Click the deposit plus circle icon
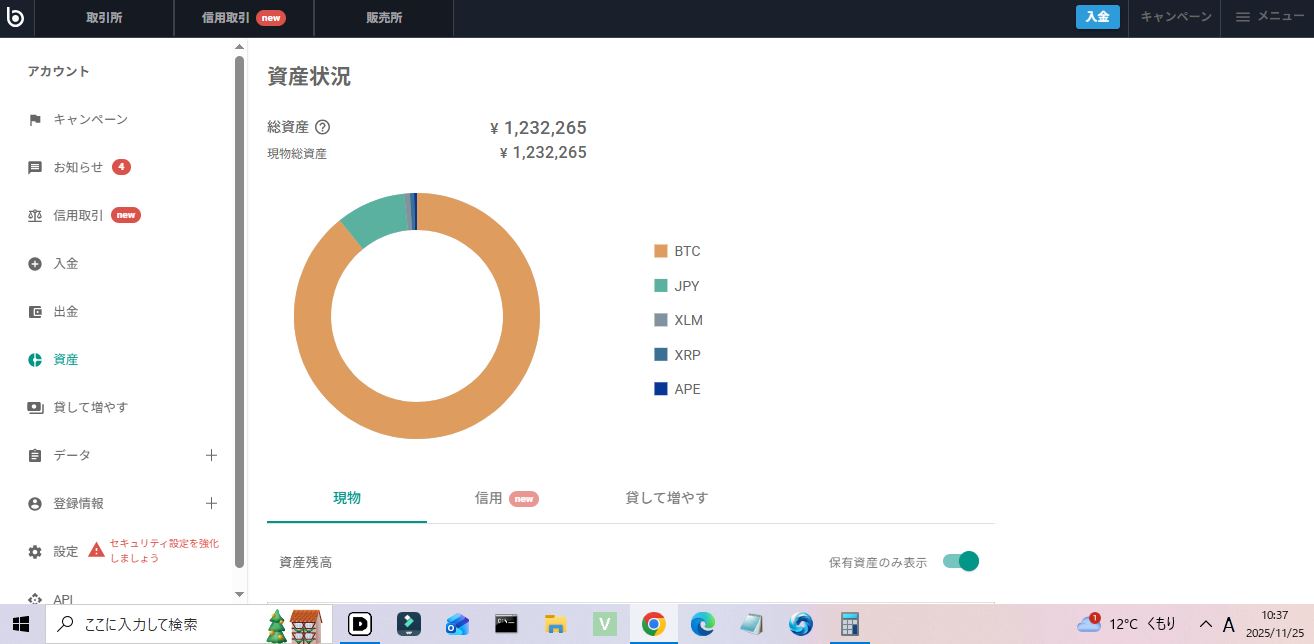This screenshot has width=1314, height=644. 35,264
